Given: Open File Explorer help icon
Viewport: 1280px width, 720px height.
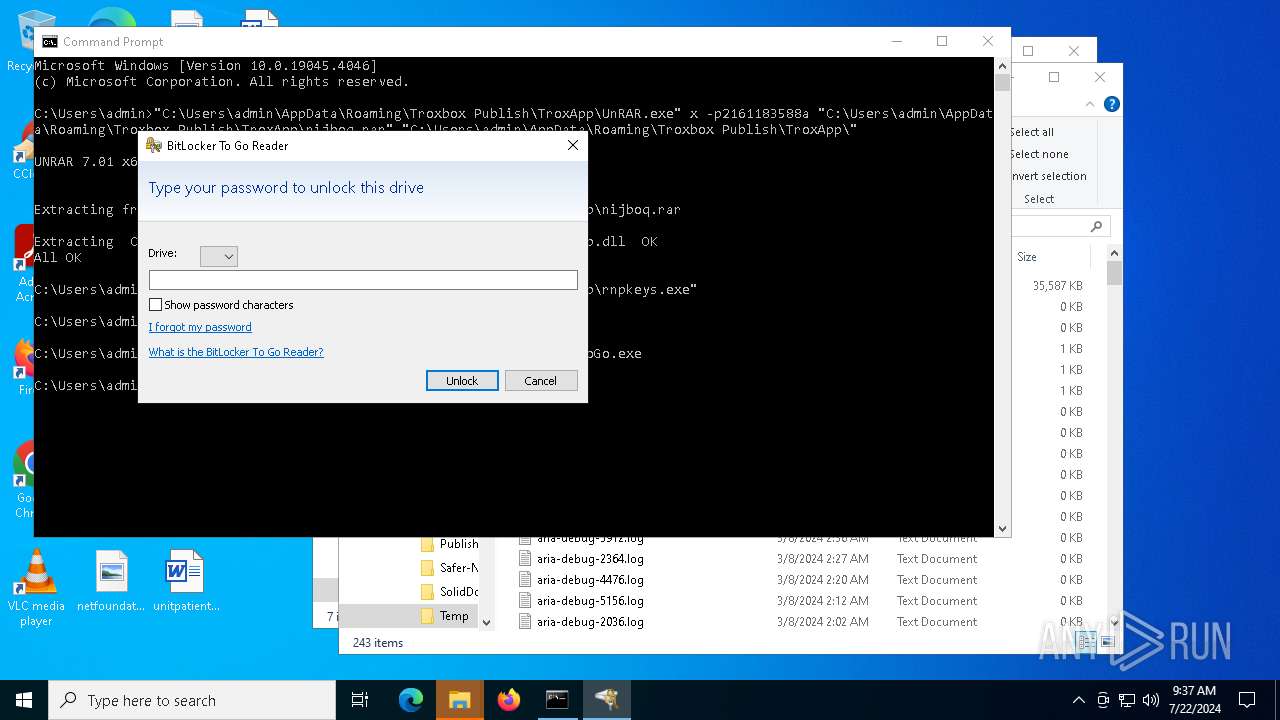Looking at the screenshot, I should (1111, 104).
